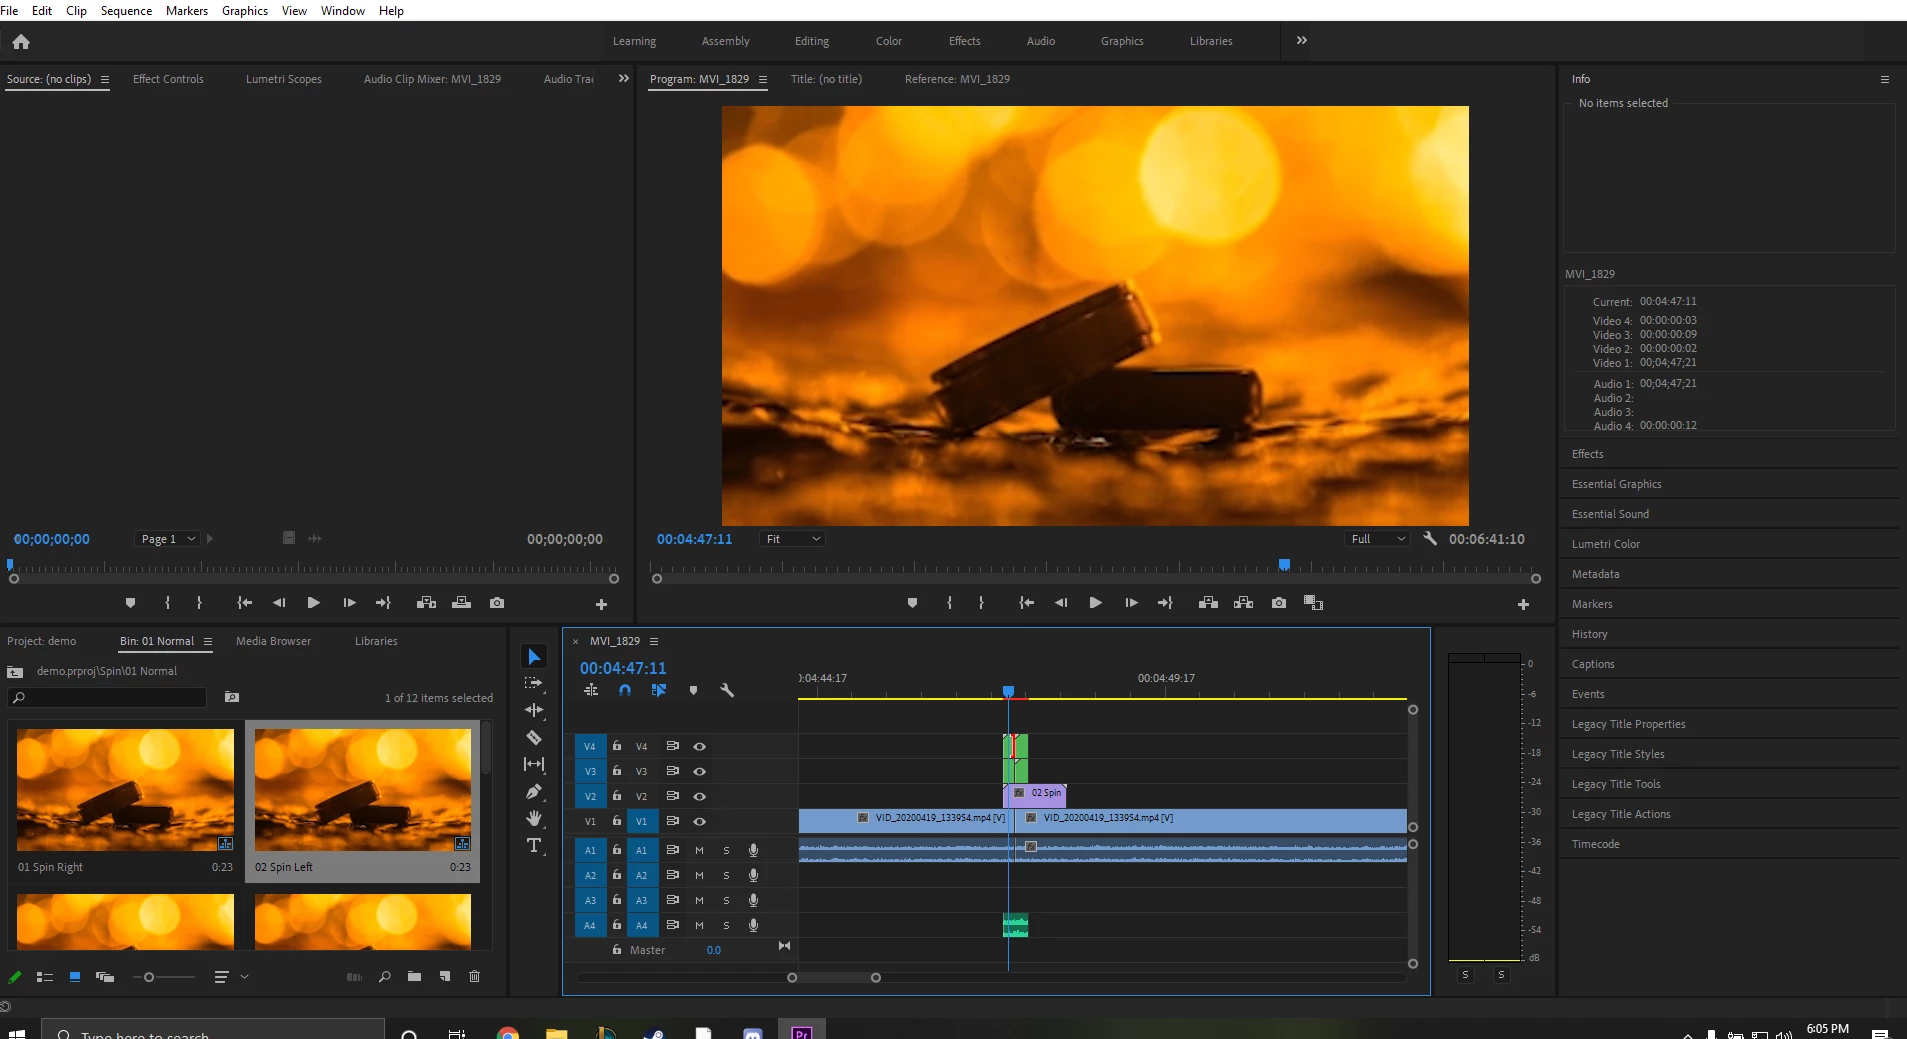This screenshot has height=1039, width=1907.
Task: Click the thumbnail size zoom slider
Action: (149, 977)
